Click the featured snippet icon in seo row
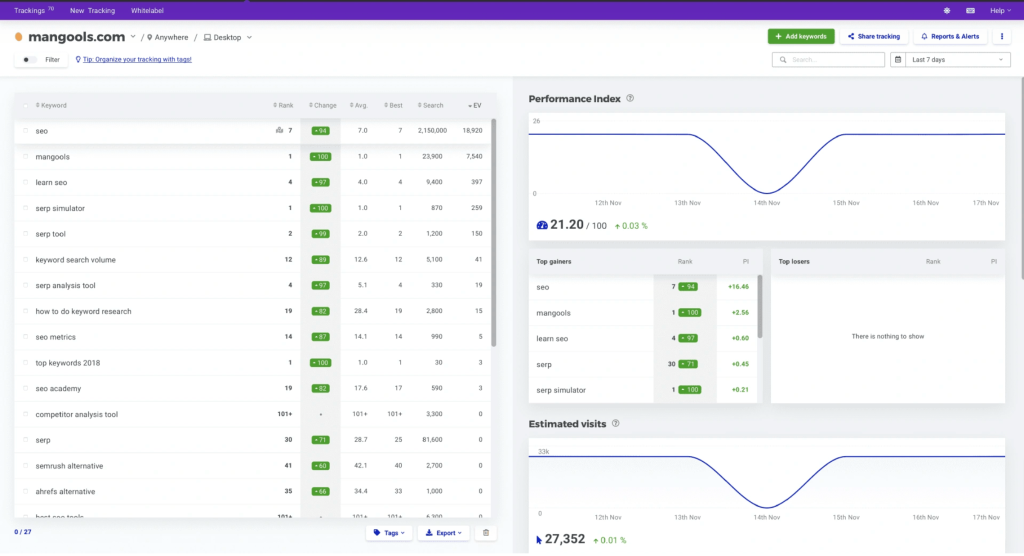The width and height of the screenshot is (1024, 556). [280, 131]
